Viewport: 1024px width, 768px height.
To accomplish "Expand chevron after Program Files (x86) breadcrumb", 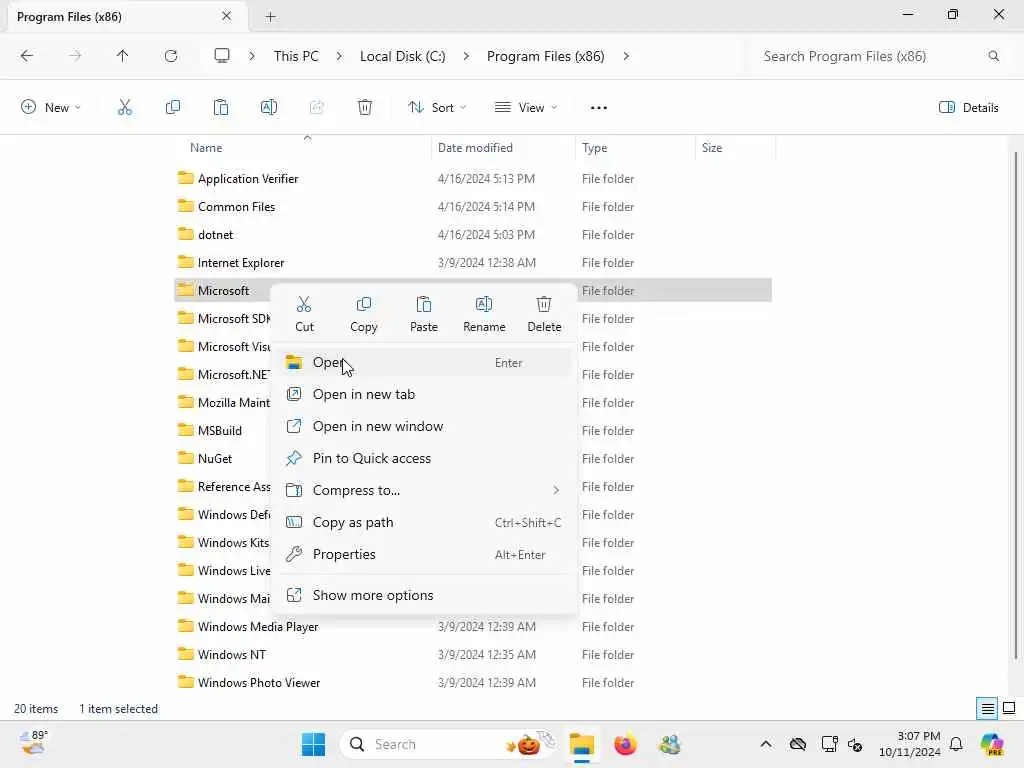I will click(x=626, y=56).
